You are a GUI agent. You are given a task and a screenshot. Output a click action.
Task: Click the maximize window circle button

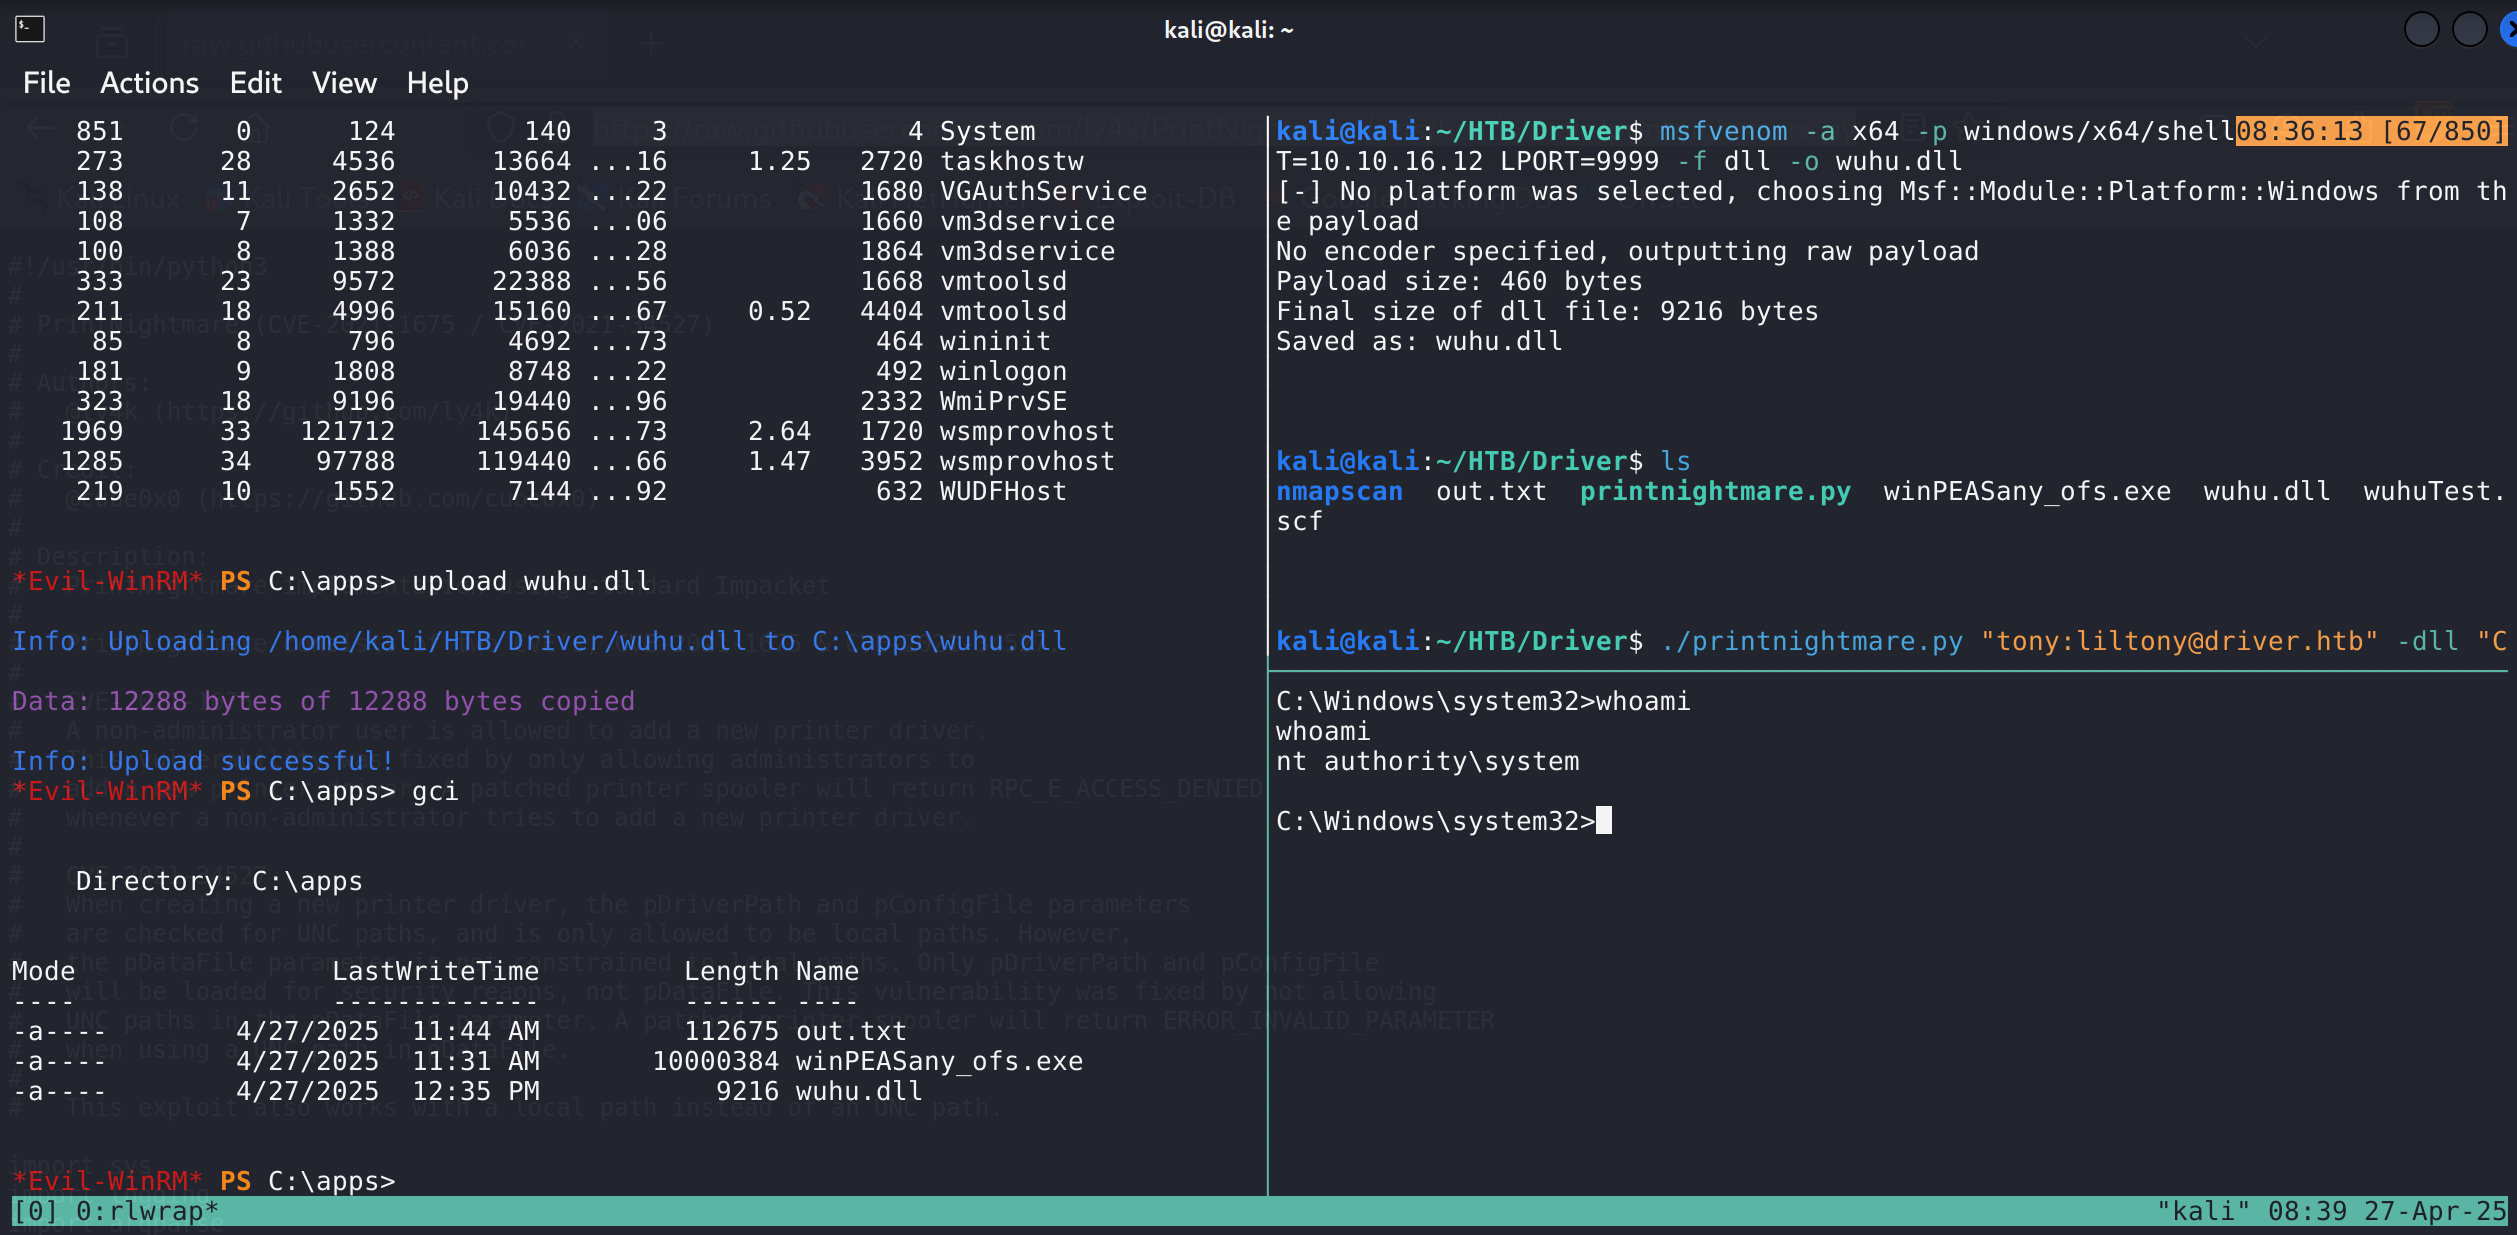(x=2469, y=29)
